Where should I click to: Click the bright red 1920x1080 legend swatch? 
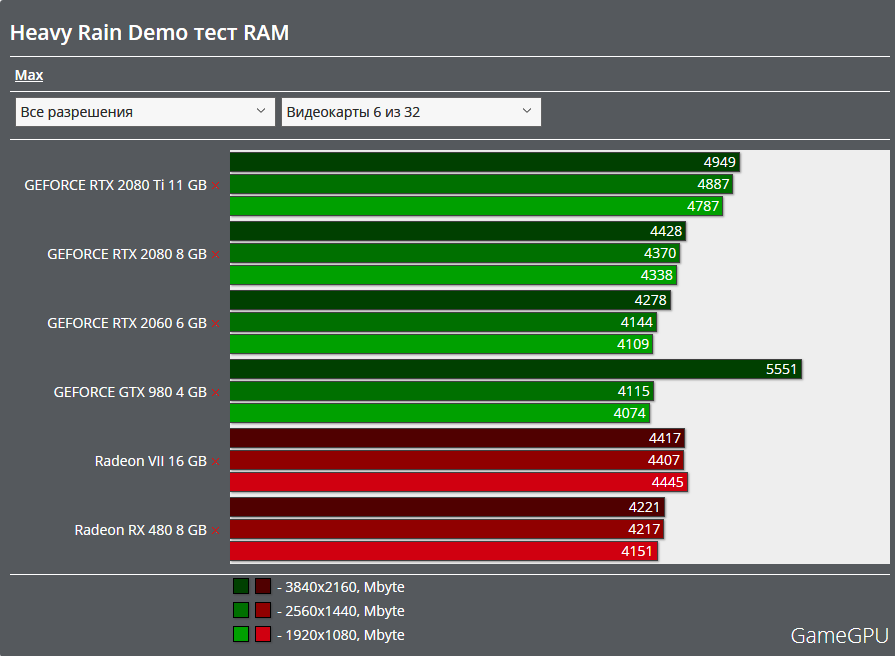pos(263,634)
